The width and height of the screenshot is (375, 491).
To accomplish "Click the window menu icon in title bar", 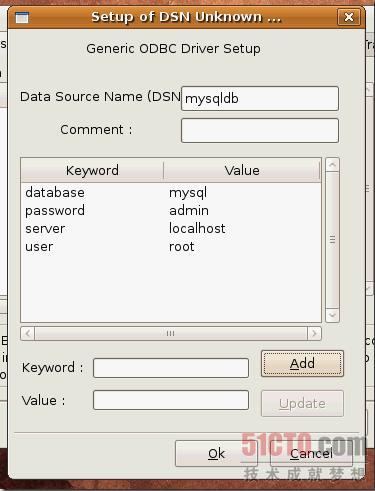I will click(x=22, y=17).
